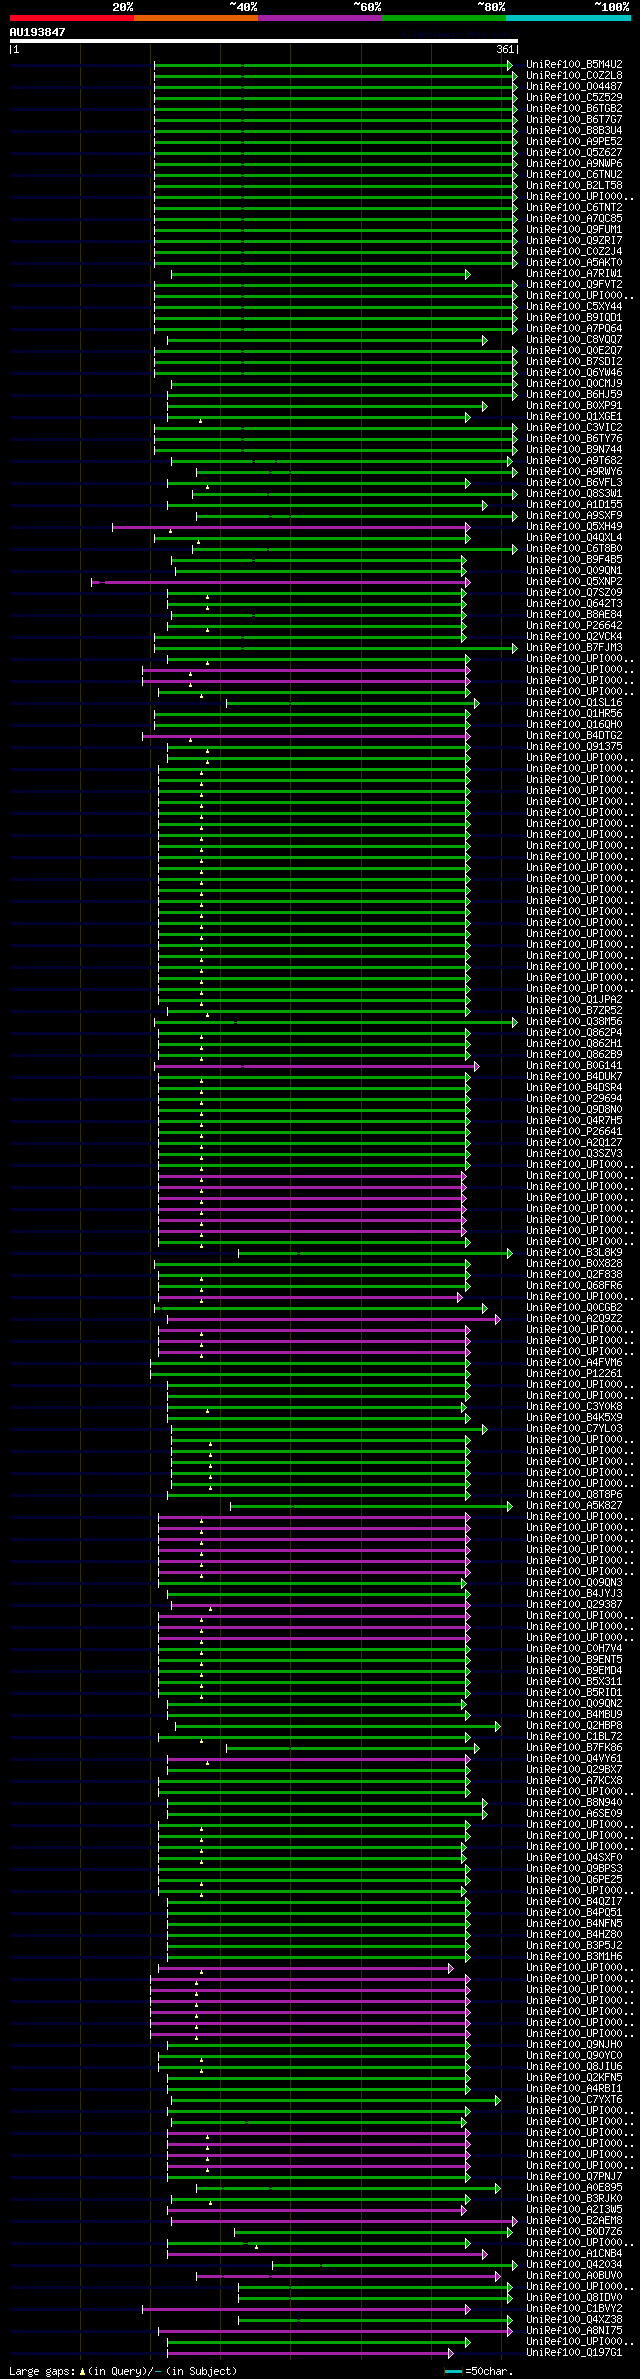Click the UniRef100_Q8S3W1 hit name
This screenshot has width=640, height=2379.
coord(574,494)
